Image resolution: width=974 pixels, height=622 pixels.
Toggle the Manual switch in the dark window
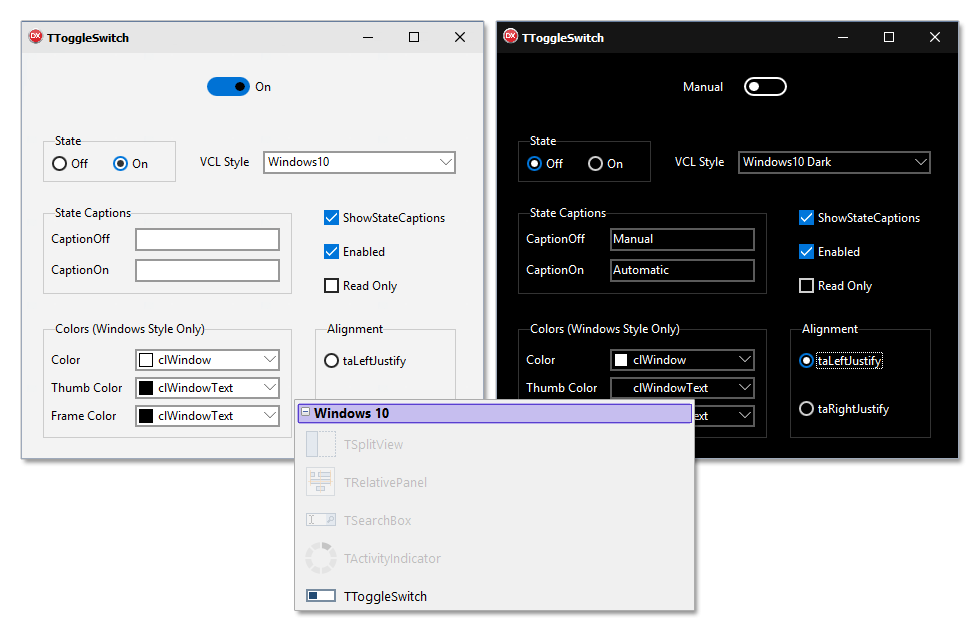[x=765, y=87]
